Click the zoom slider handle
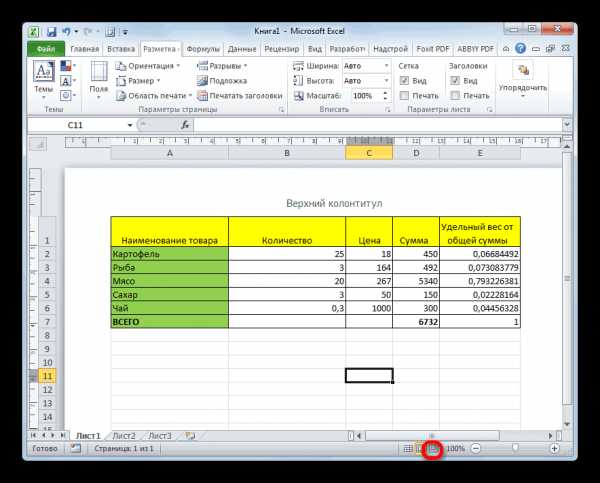Viewport: 600px width, 483px height. point(515,448)
